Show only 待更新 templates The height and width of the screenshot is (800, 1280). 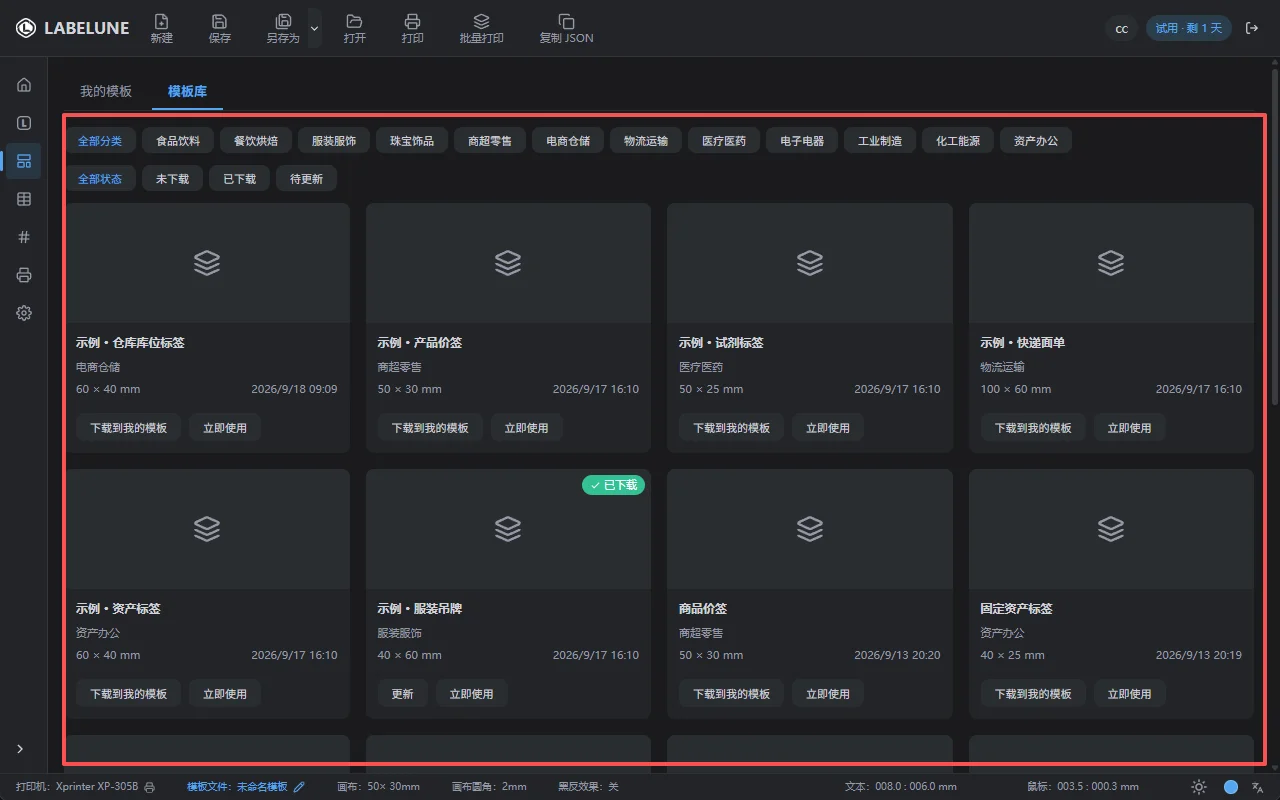coord(306,179)
